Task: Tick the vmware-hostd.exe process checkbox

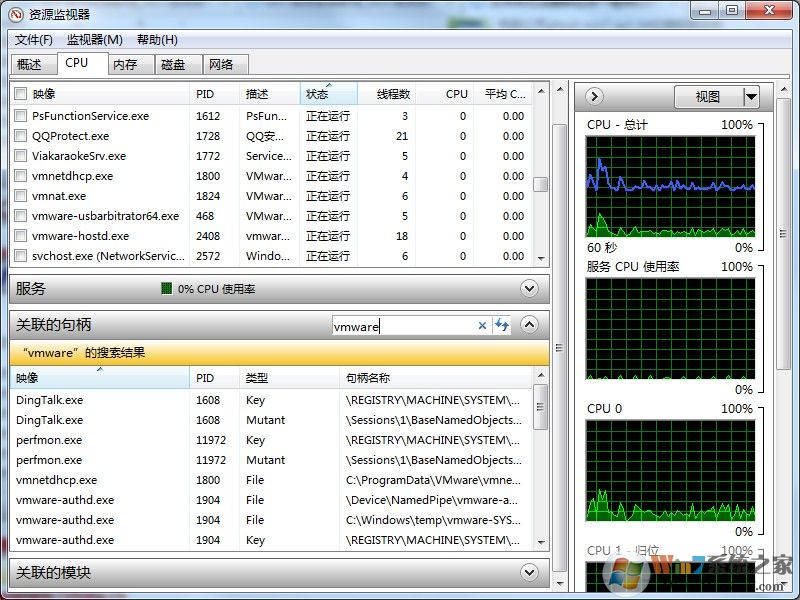Action: (x=21, y=236)
